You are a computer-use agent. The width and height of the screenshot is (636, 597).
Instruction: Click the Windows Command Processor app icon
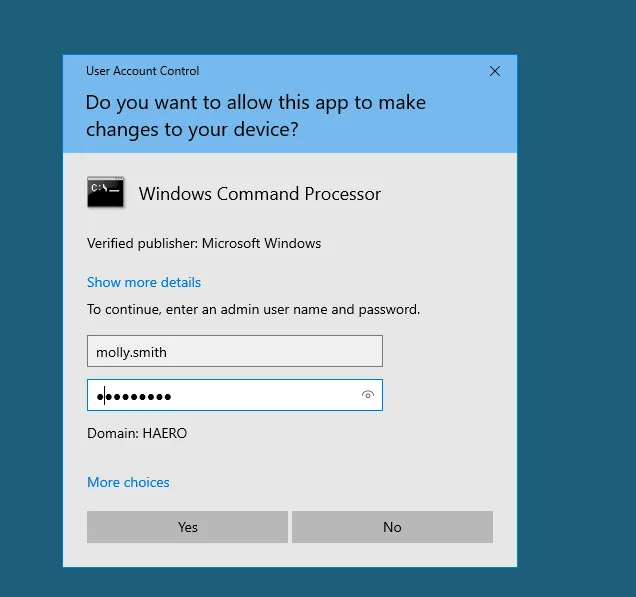[x=105, y=192]
